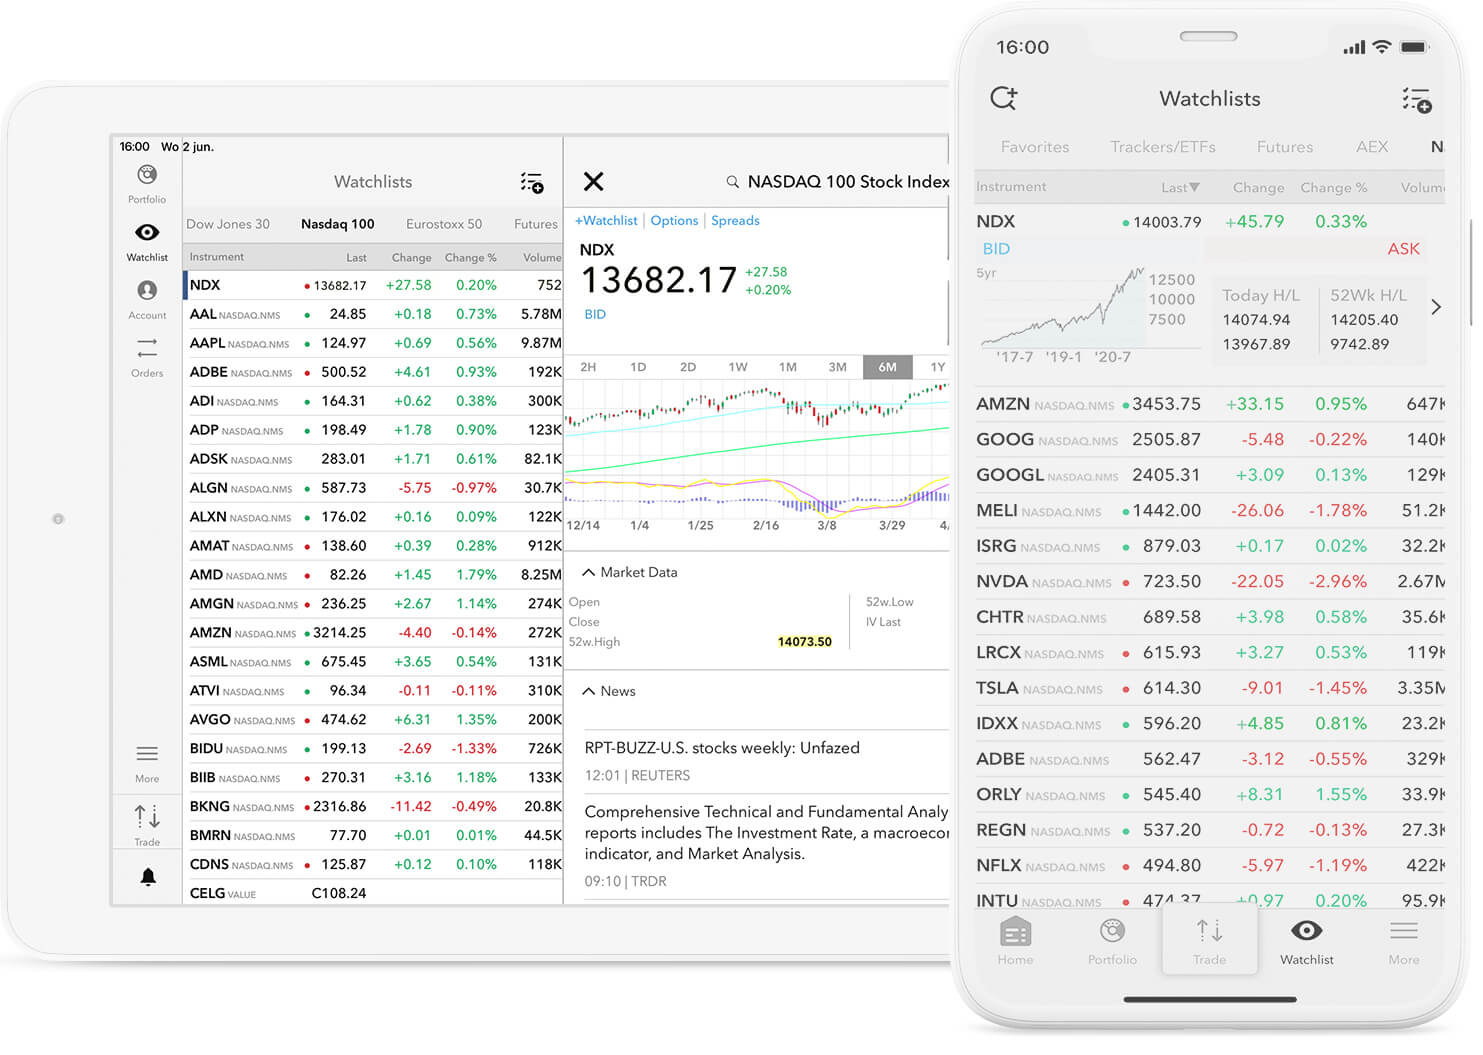This screenshot has height=1055, width=1483.
Task: Open Trade on phone bottom bar
Action: pyautogui.click(x=1209, y=941)
